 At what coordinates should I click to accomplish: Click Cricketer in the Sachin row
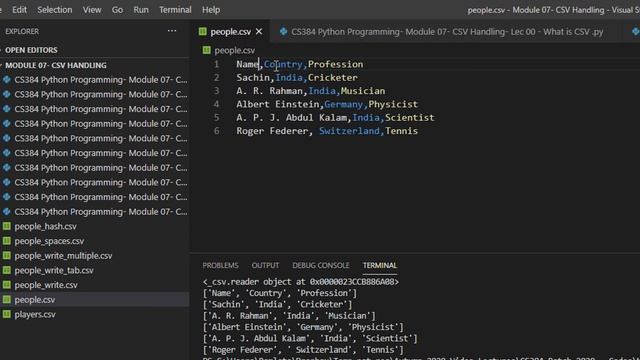pyautogui.click(x=333, y=78)
